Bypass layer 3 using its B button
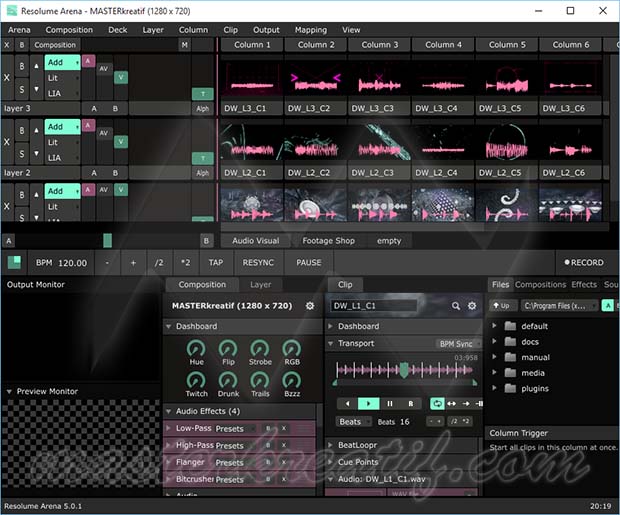This screenshot has width=620, height=515. [22, 66]
